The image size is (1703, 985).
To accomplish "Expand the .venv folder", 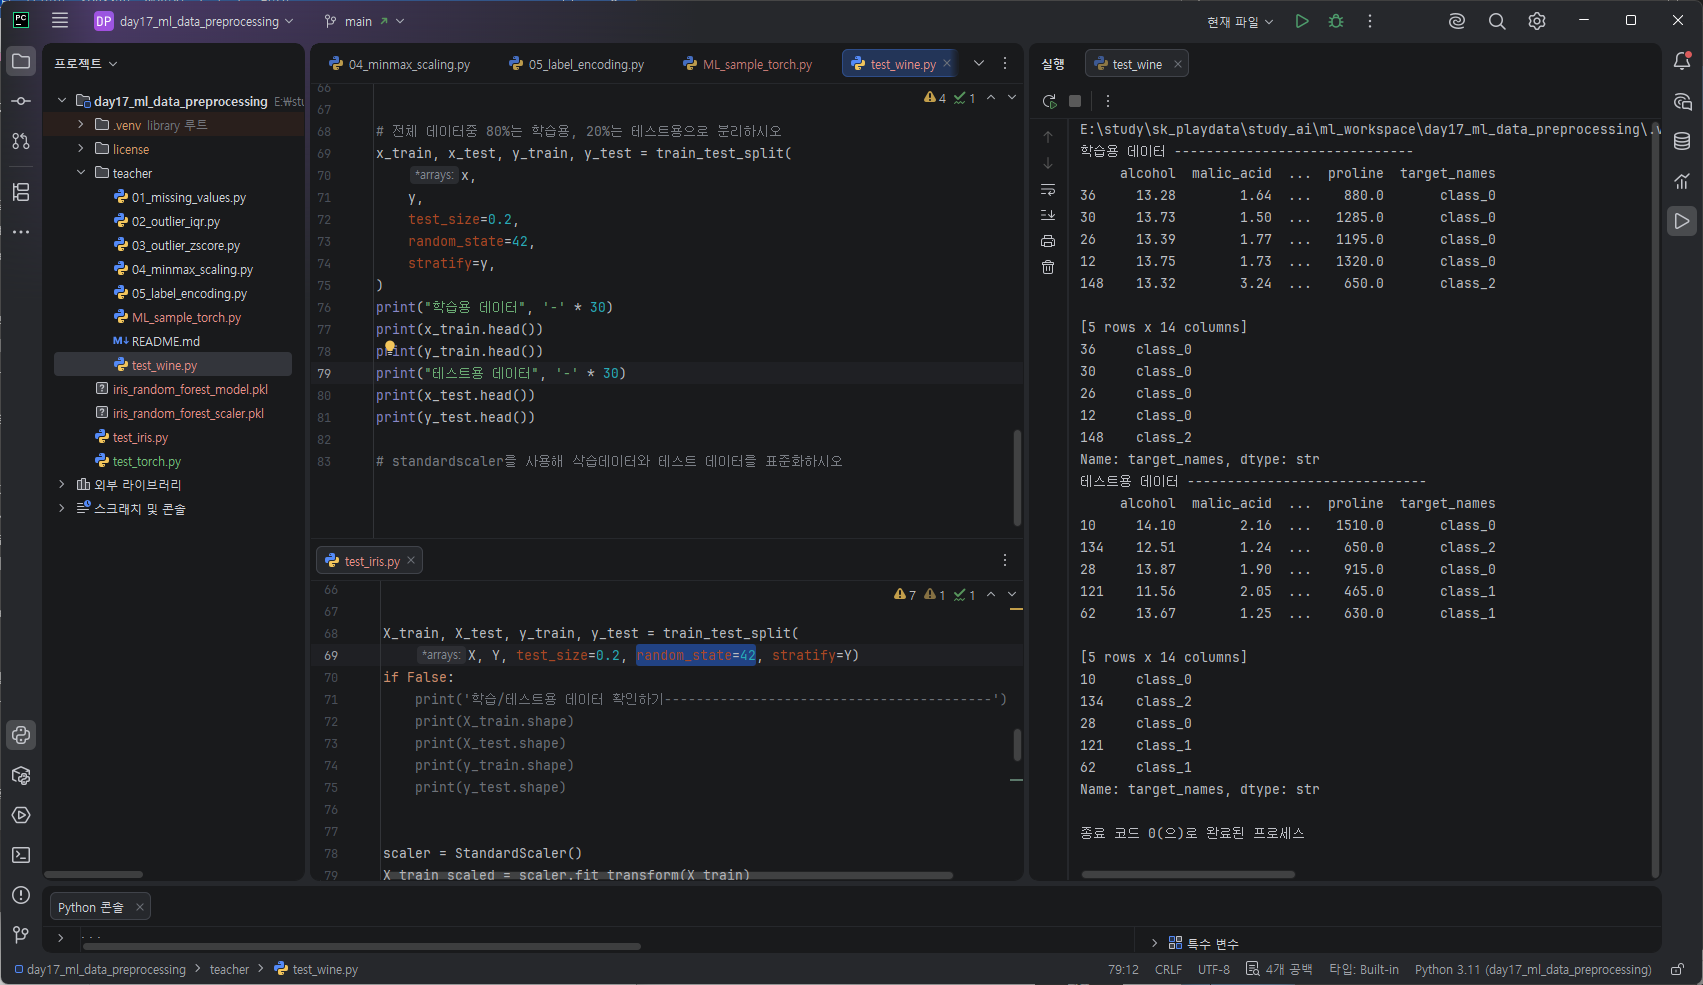I will (81, 125).
